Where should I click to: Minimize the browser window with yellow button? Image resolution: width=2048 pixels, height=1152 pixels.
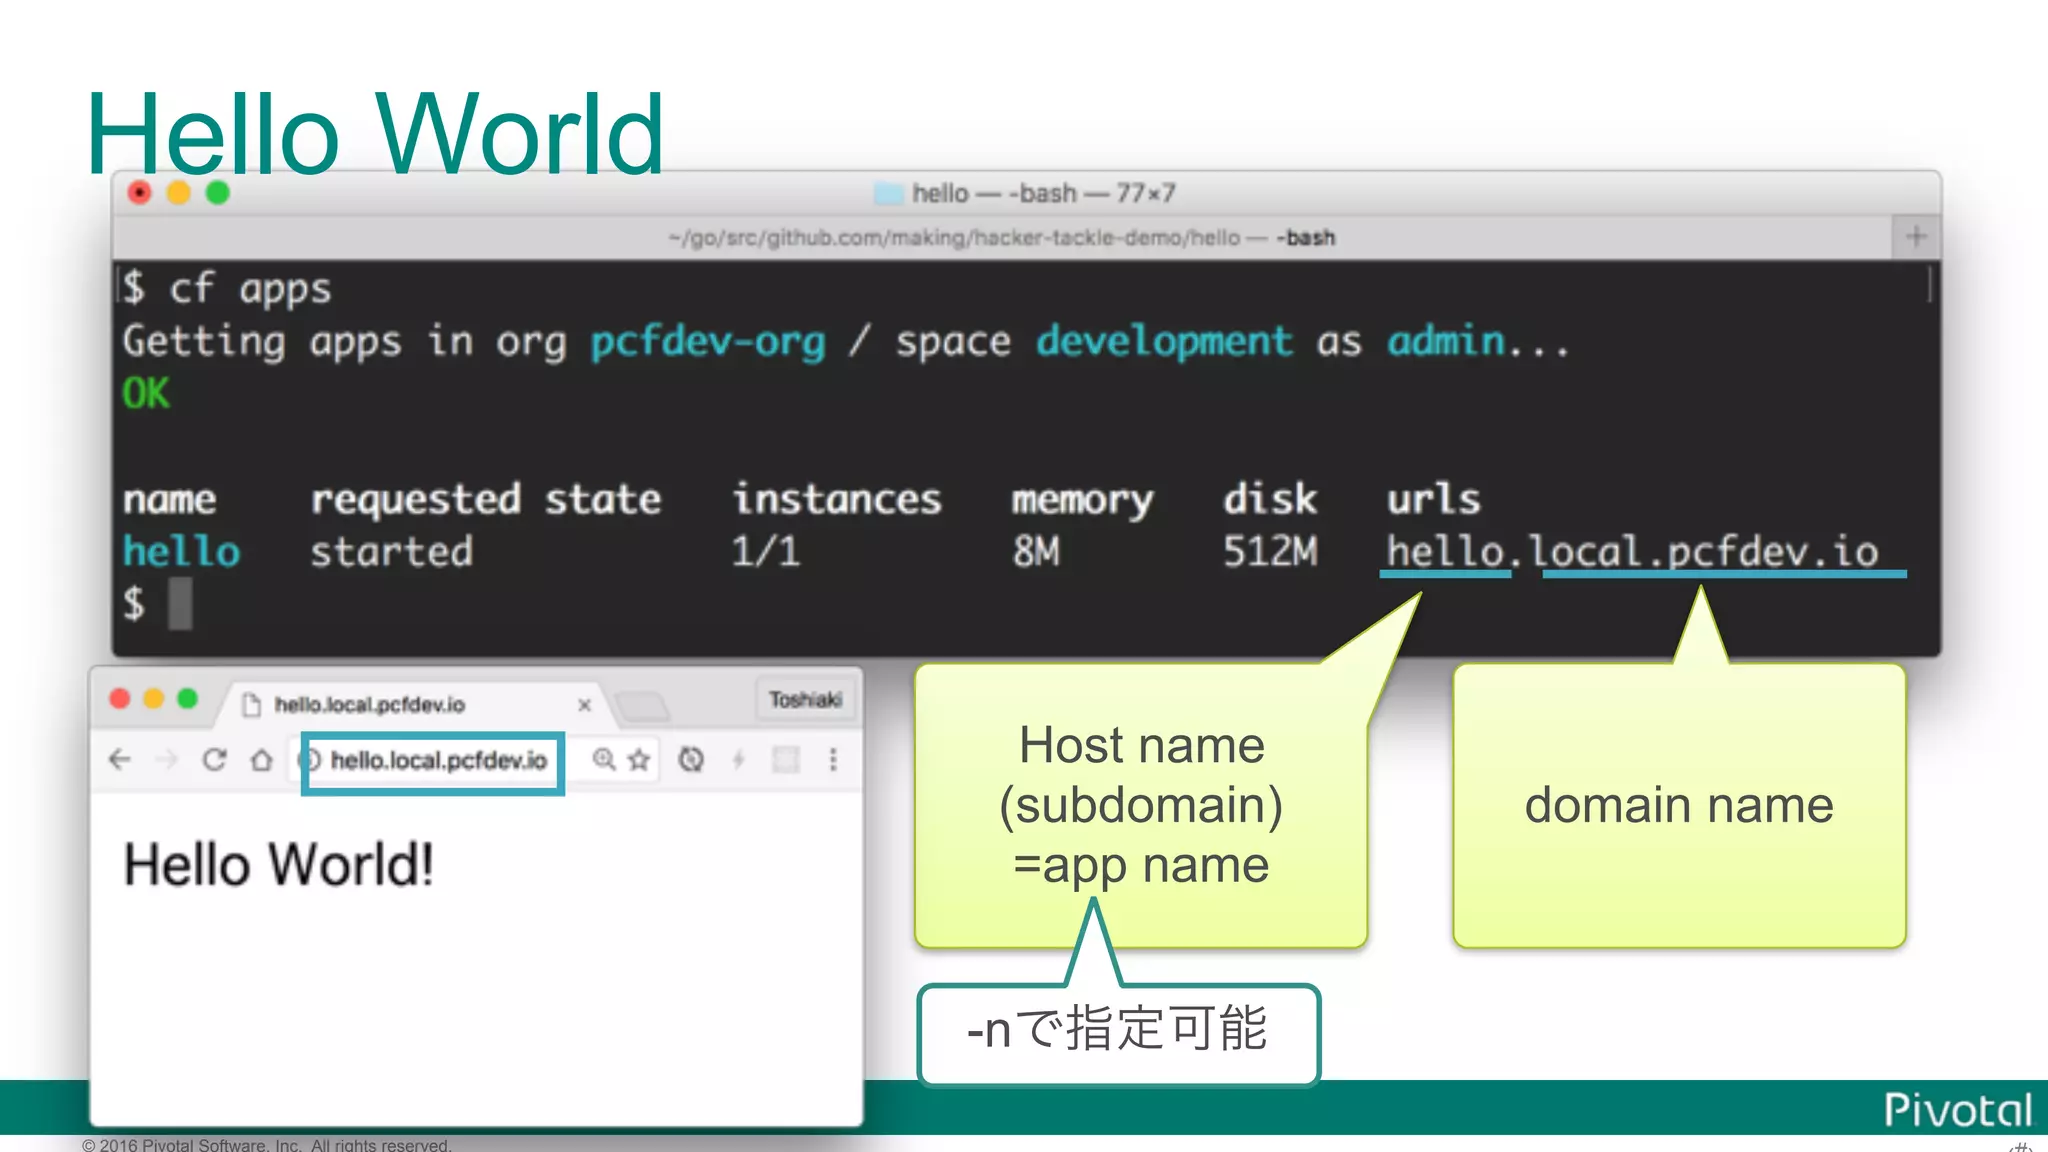(x=154, y=698)
